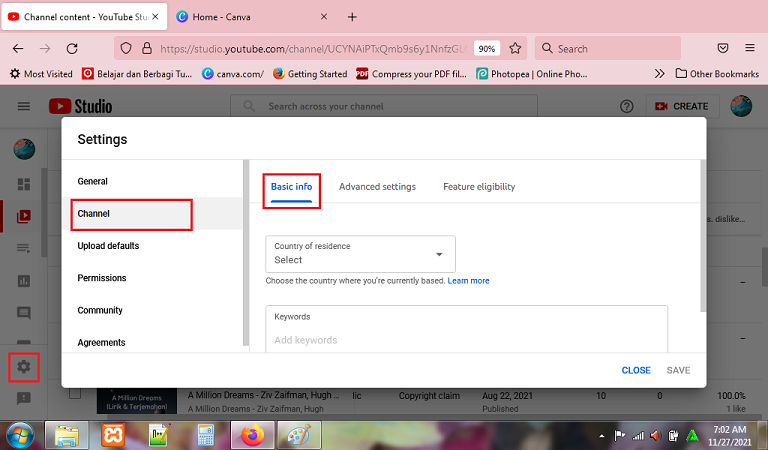Select Agreements in settings menu
This screenshot has width=768, height=450.
point(153,342)
